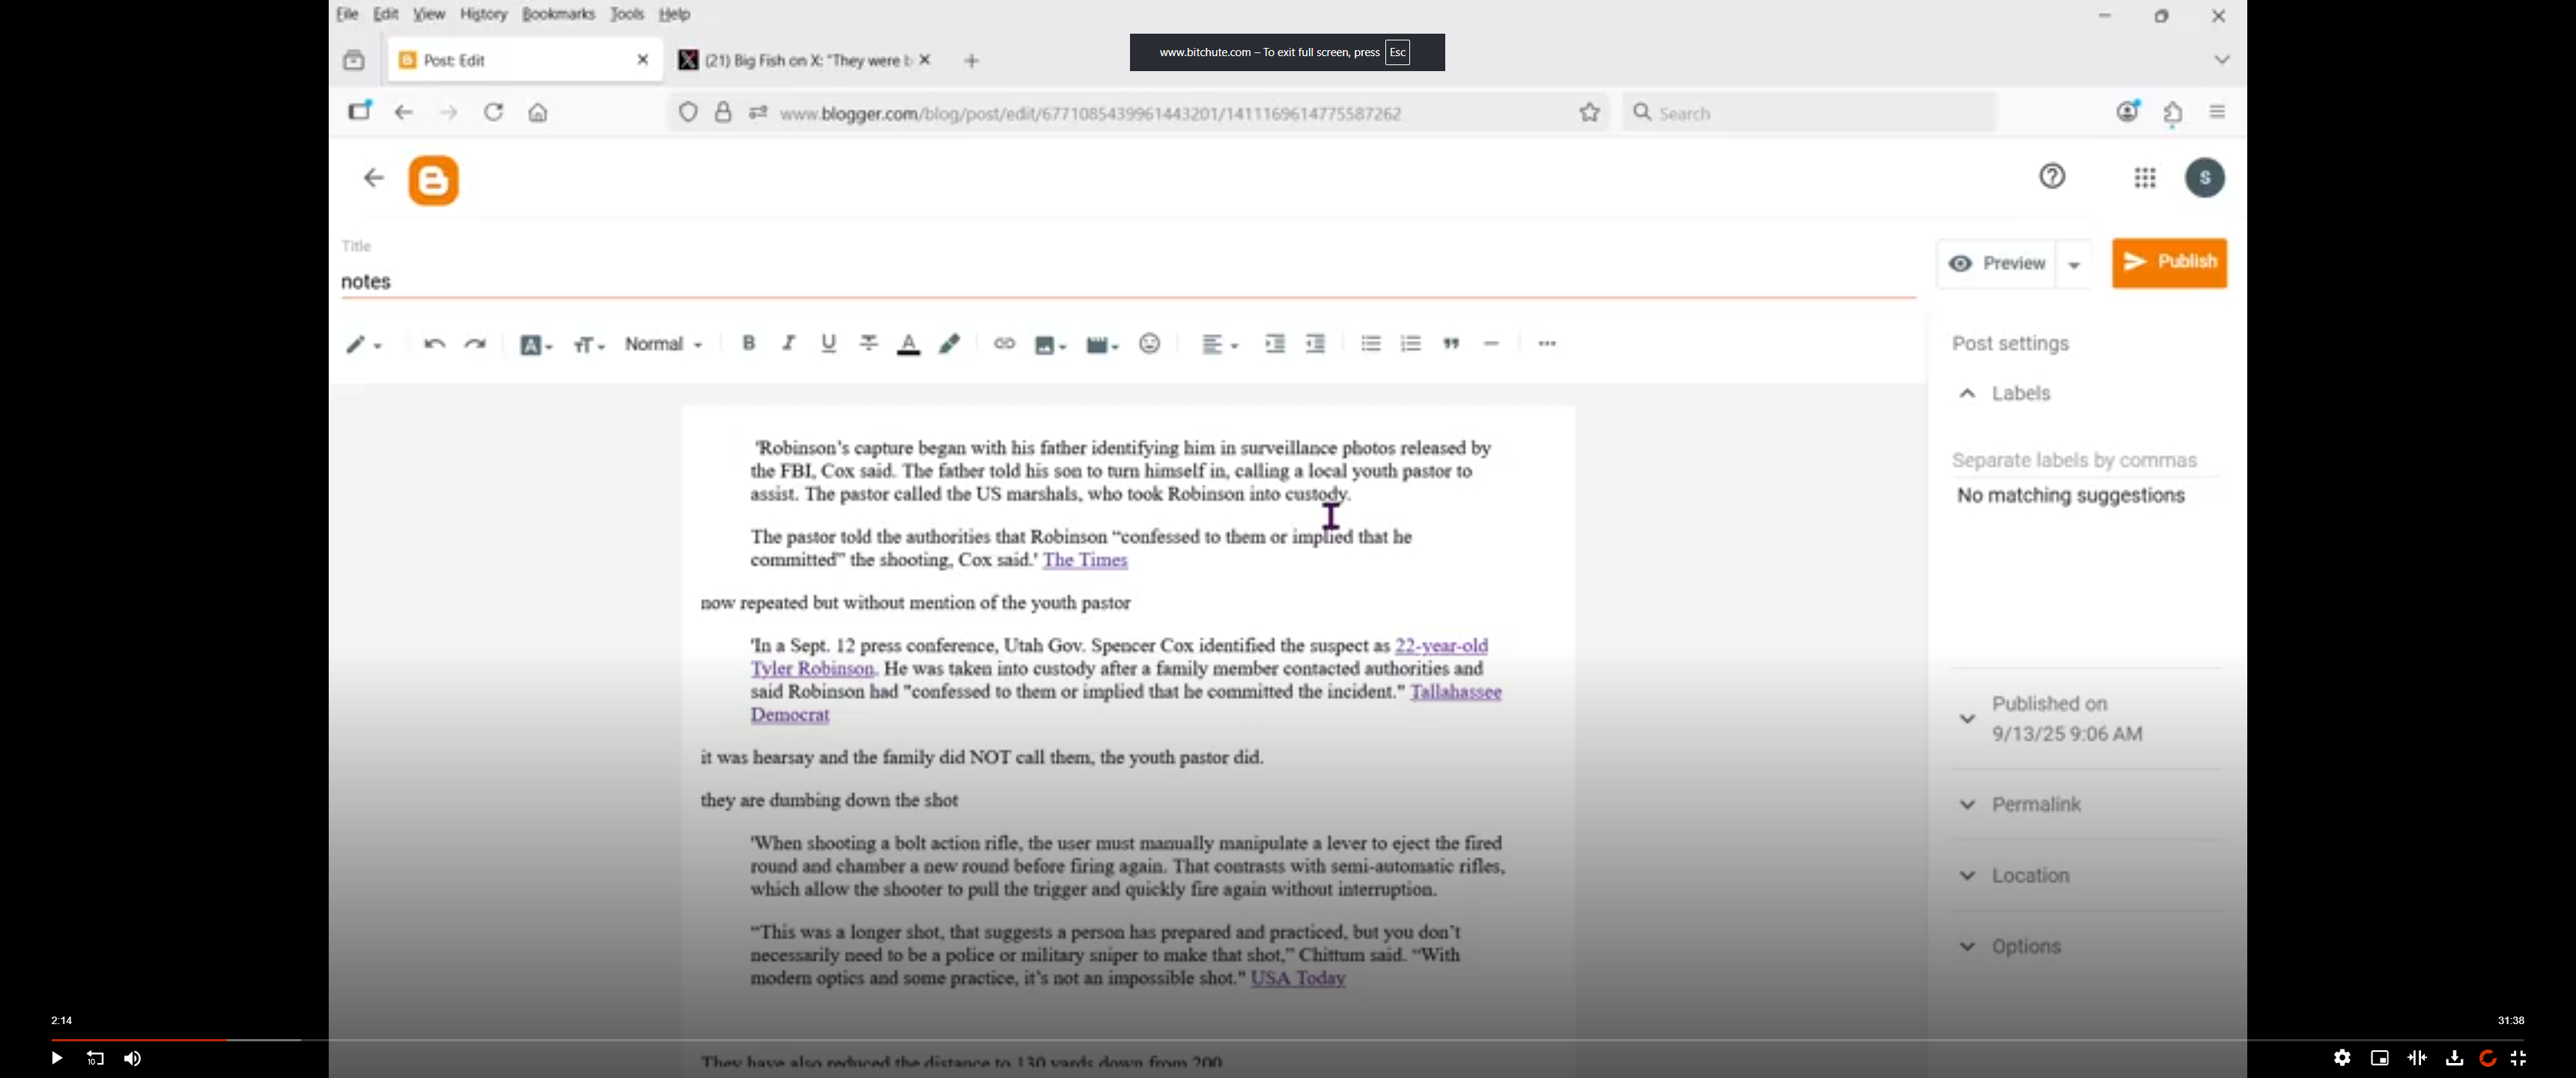2576x1078 pixels.
Task: Mute the video volume
Action: 132,1058
